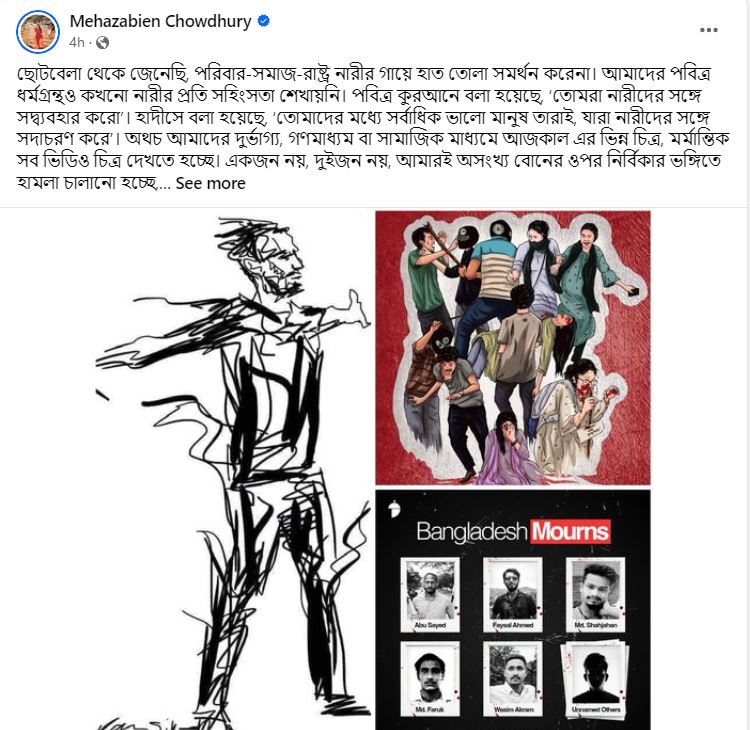The image size is (750, 730).
Task: Open the 4h timestamp link
Action: coord(77,43)
